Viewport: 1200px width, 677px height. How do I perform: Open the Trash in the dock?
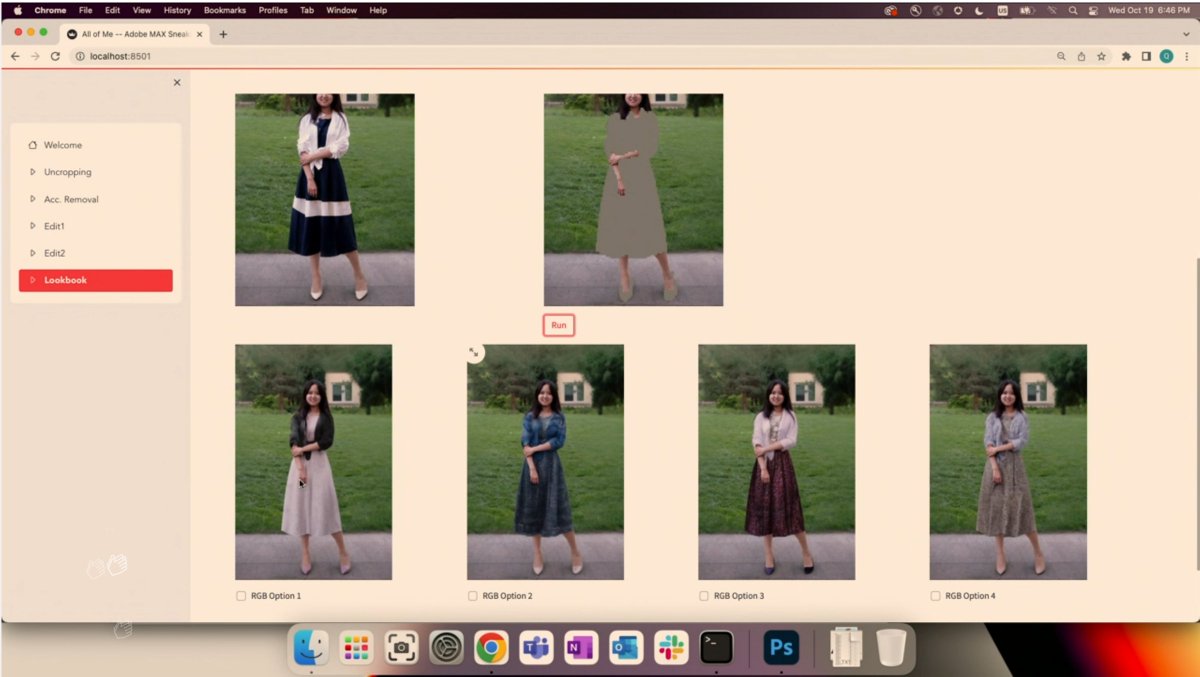(891, 648)
